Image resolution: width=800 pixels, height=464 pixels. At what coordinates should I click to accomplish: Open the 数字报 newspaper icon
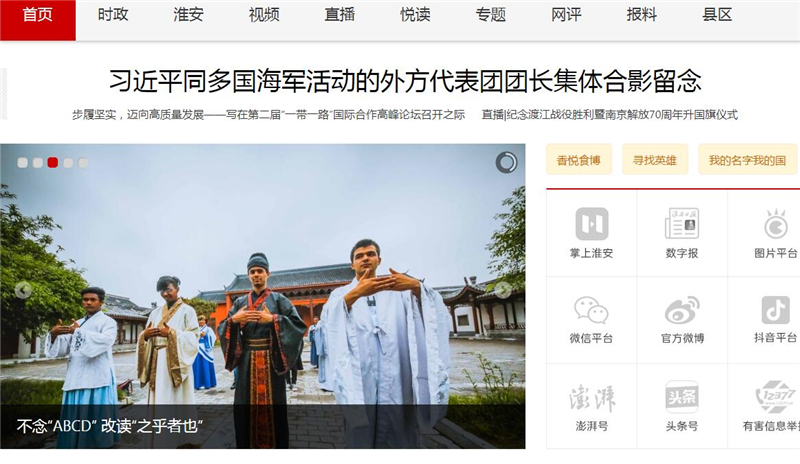coord(682,224)
